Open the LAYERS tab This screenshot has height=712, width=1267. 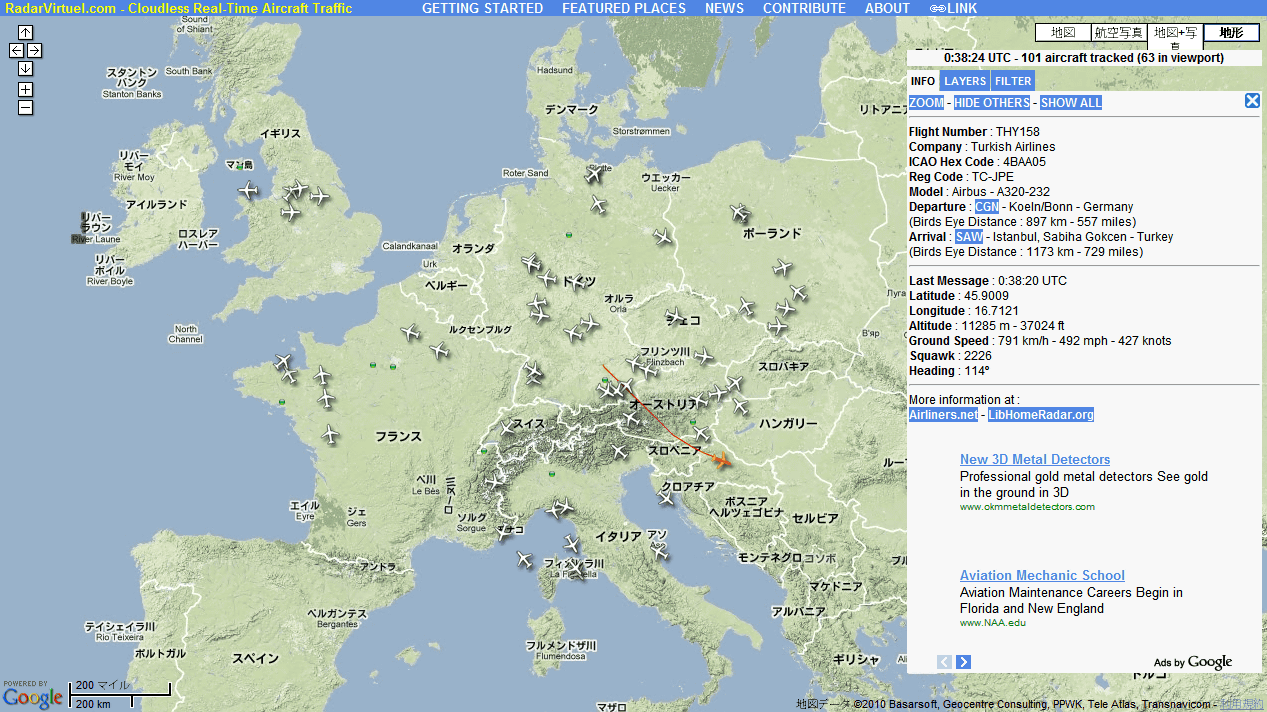965,81
